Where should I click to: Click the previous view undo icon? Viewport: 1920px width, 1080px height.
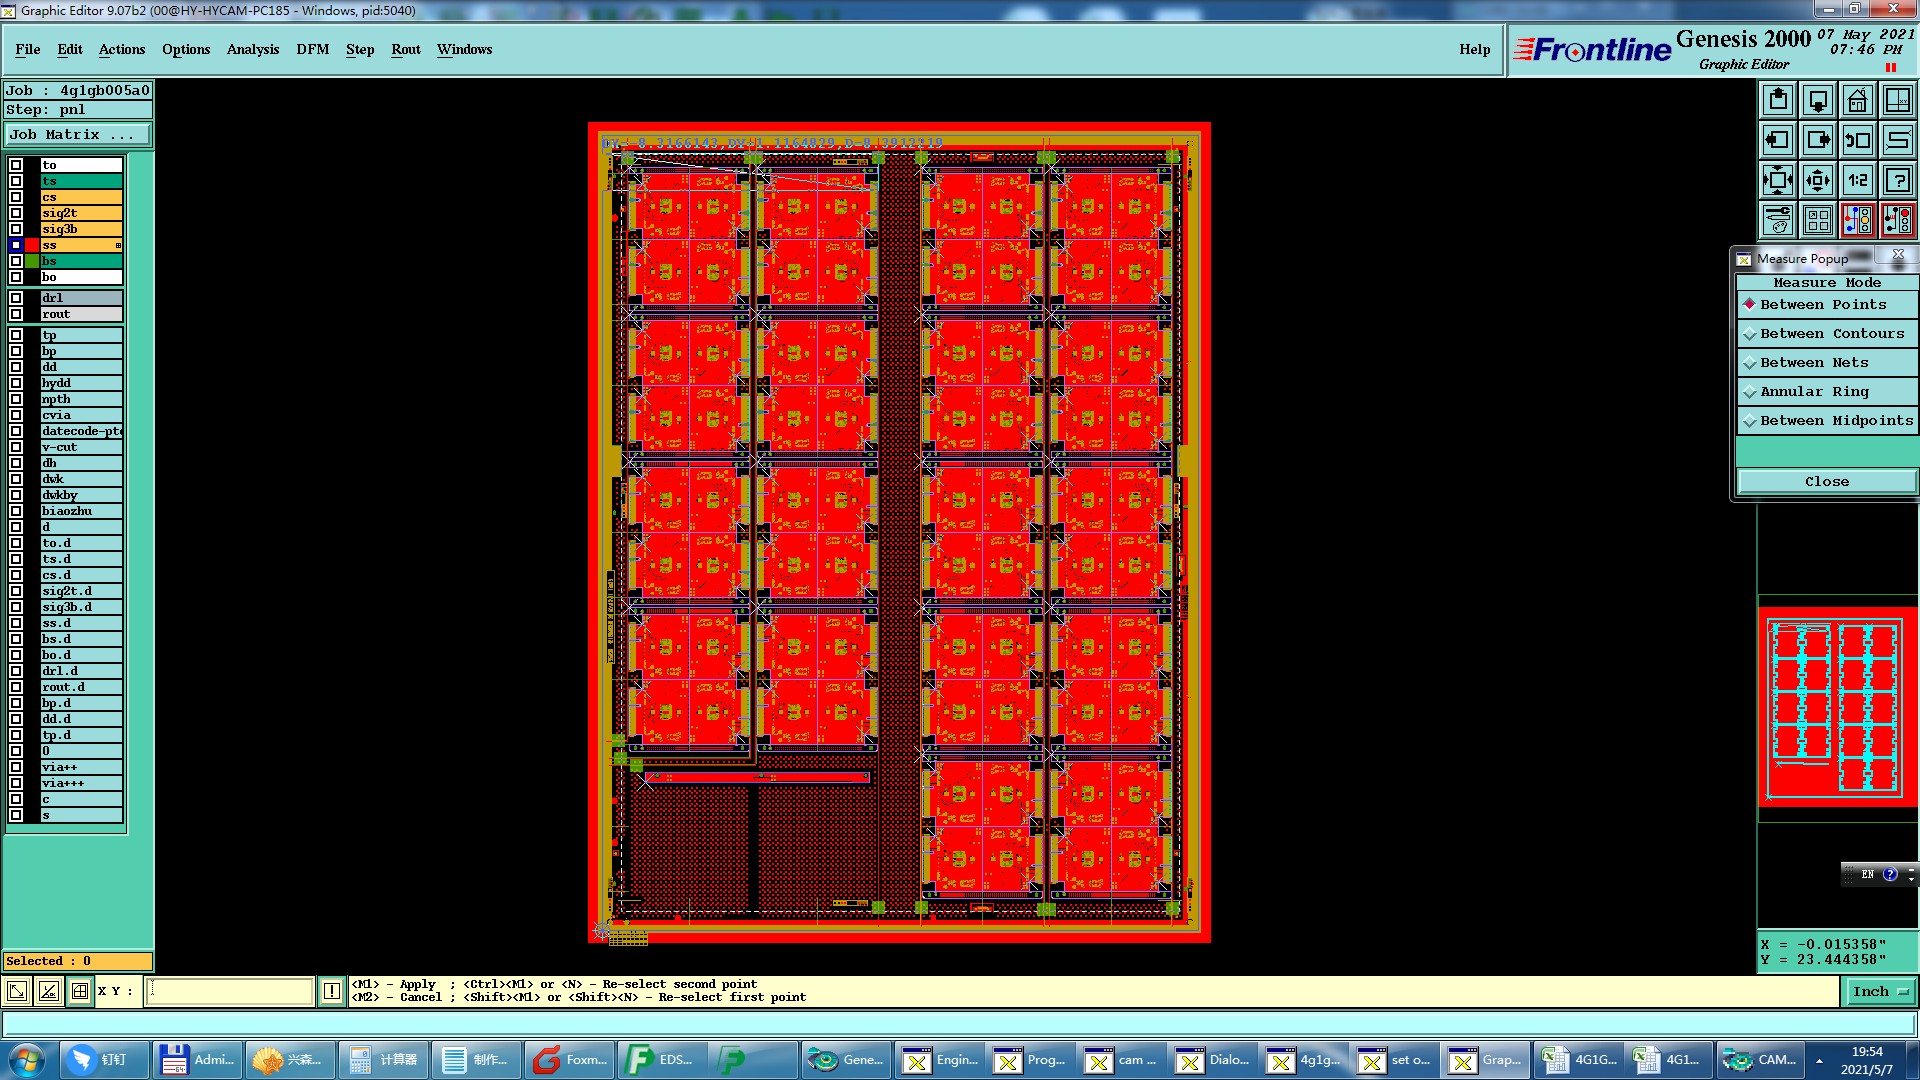1857,140
